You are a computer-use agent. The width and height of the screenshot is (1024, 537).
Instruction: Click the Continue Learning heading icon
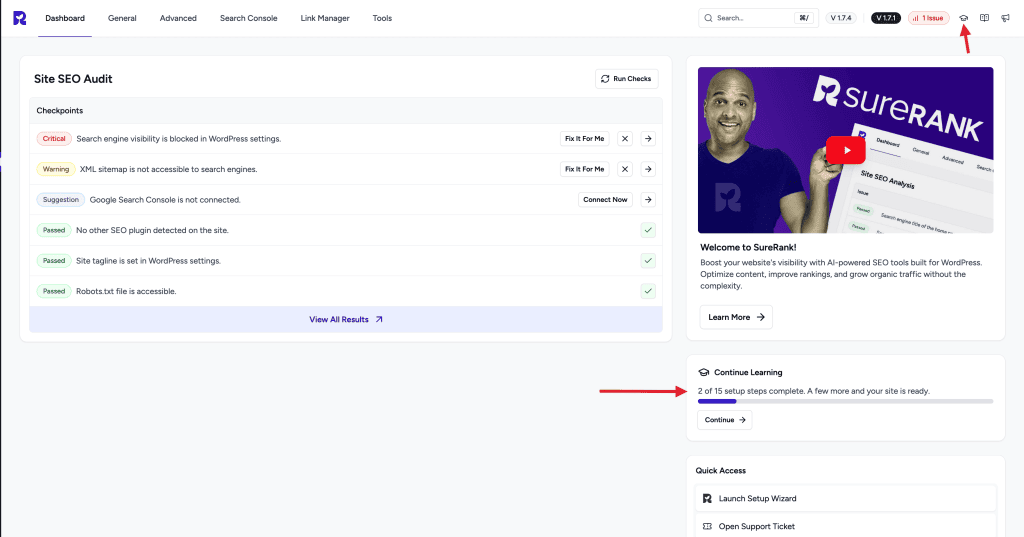[x=703, y=372]
